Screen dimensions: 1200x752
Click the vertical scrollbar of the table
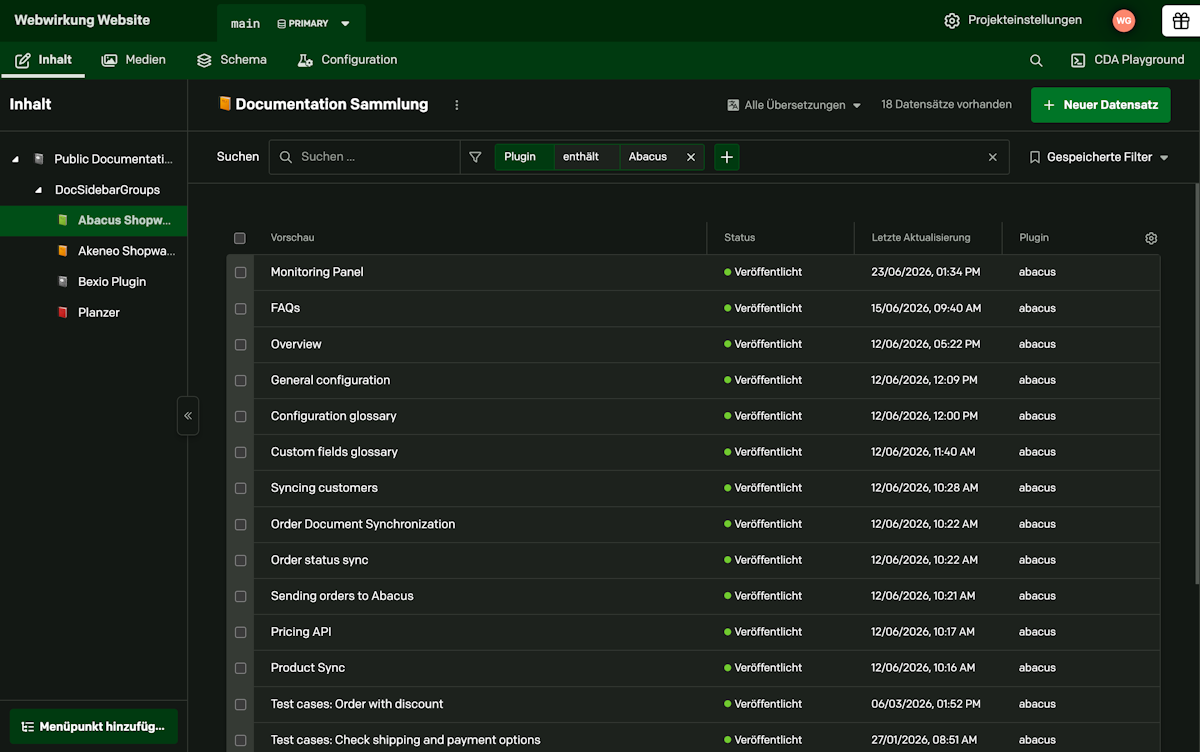pyautogui.click(x=1197, y=385)
